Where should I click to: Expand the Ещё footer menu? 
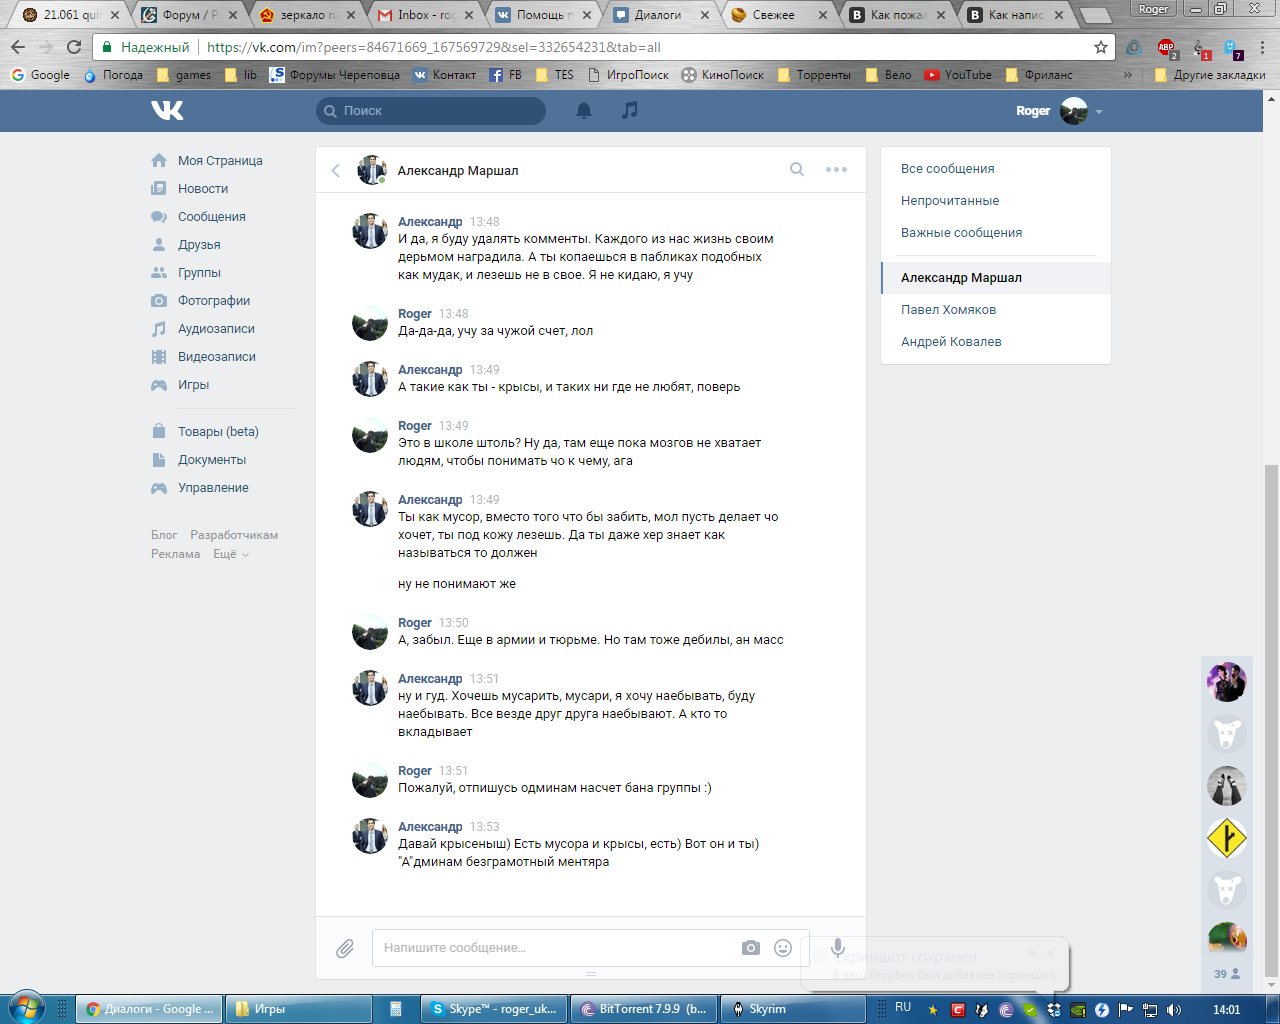point(231,554)
